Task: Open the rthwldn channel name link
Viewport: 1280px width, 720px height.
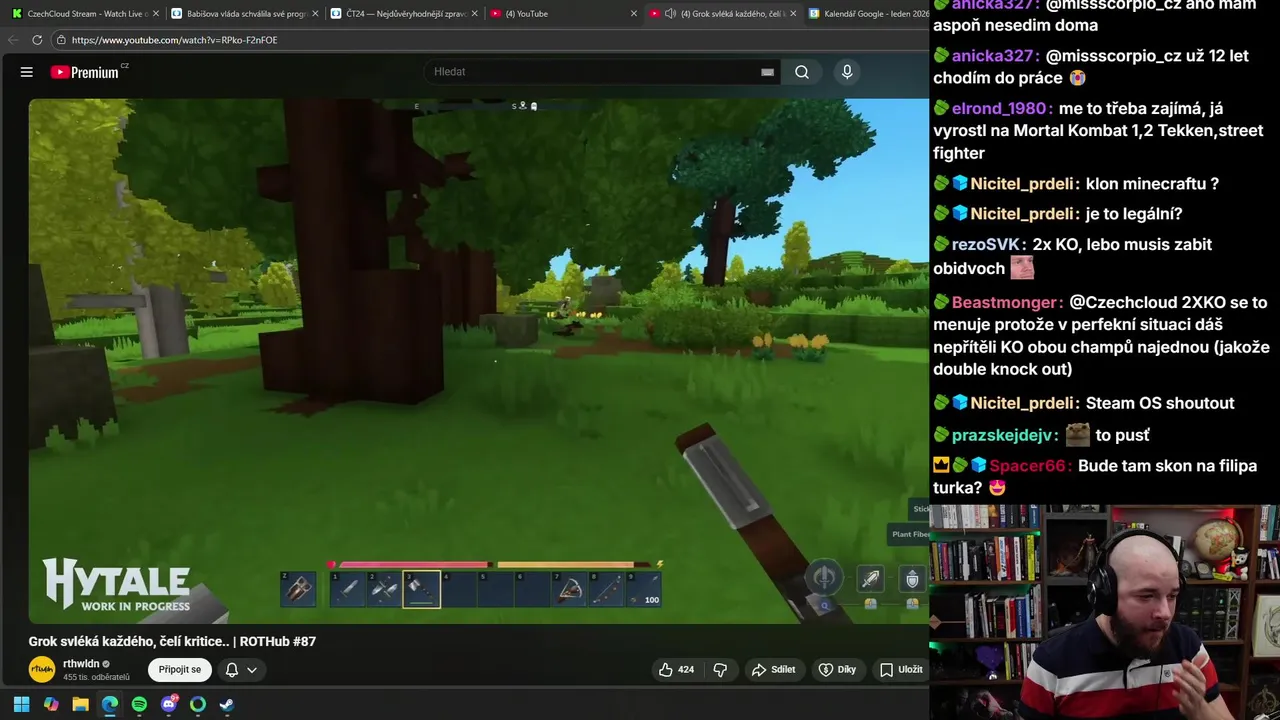Action: (81, 664)
